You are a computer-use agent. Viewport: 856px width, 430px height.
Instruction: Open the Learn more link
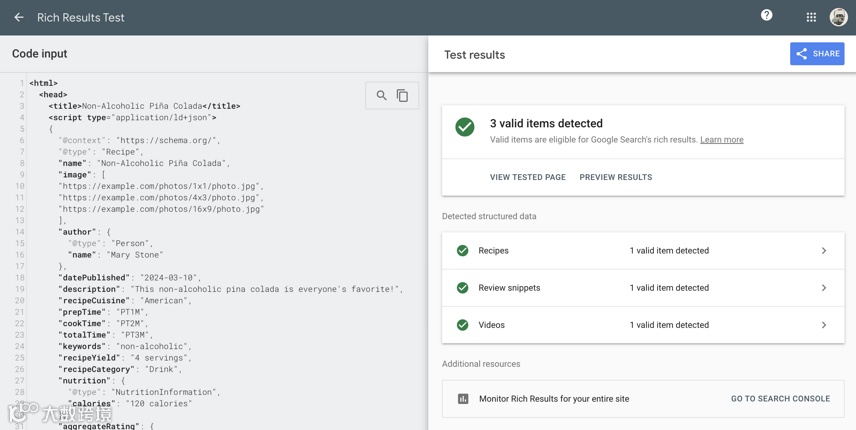point(721,140)
